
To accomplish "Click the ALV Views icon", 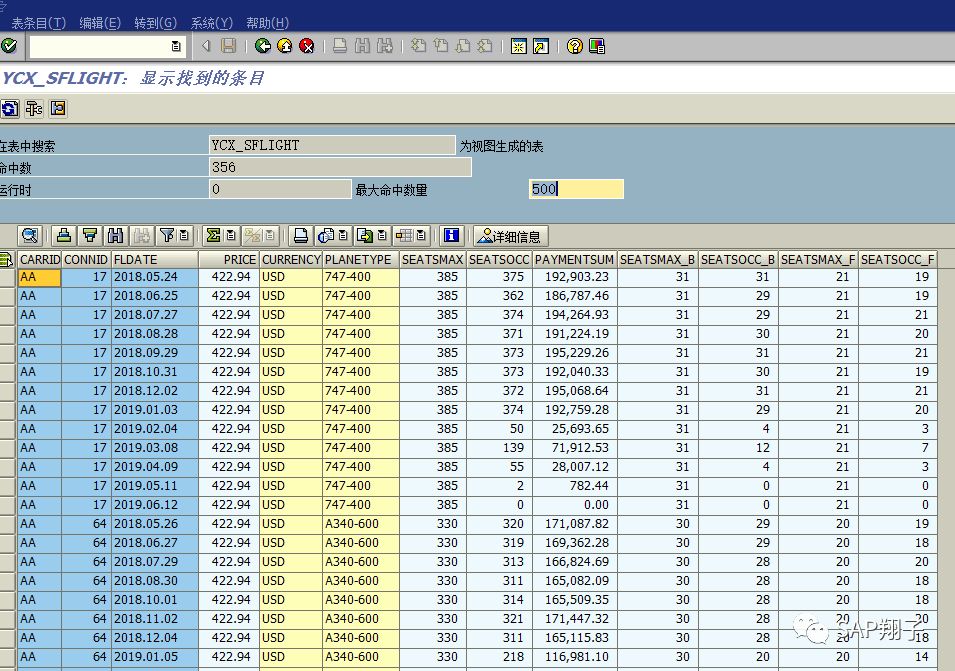I will click(326, 236).
